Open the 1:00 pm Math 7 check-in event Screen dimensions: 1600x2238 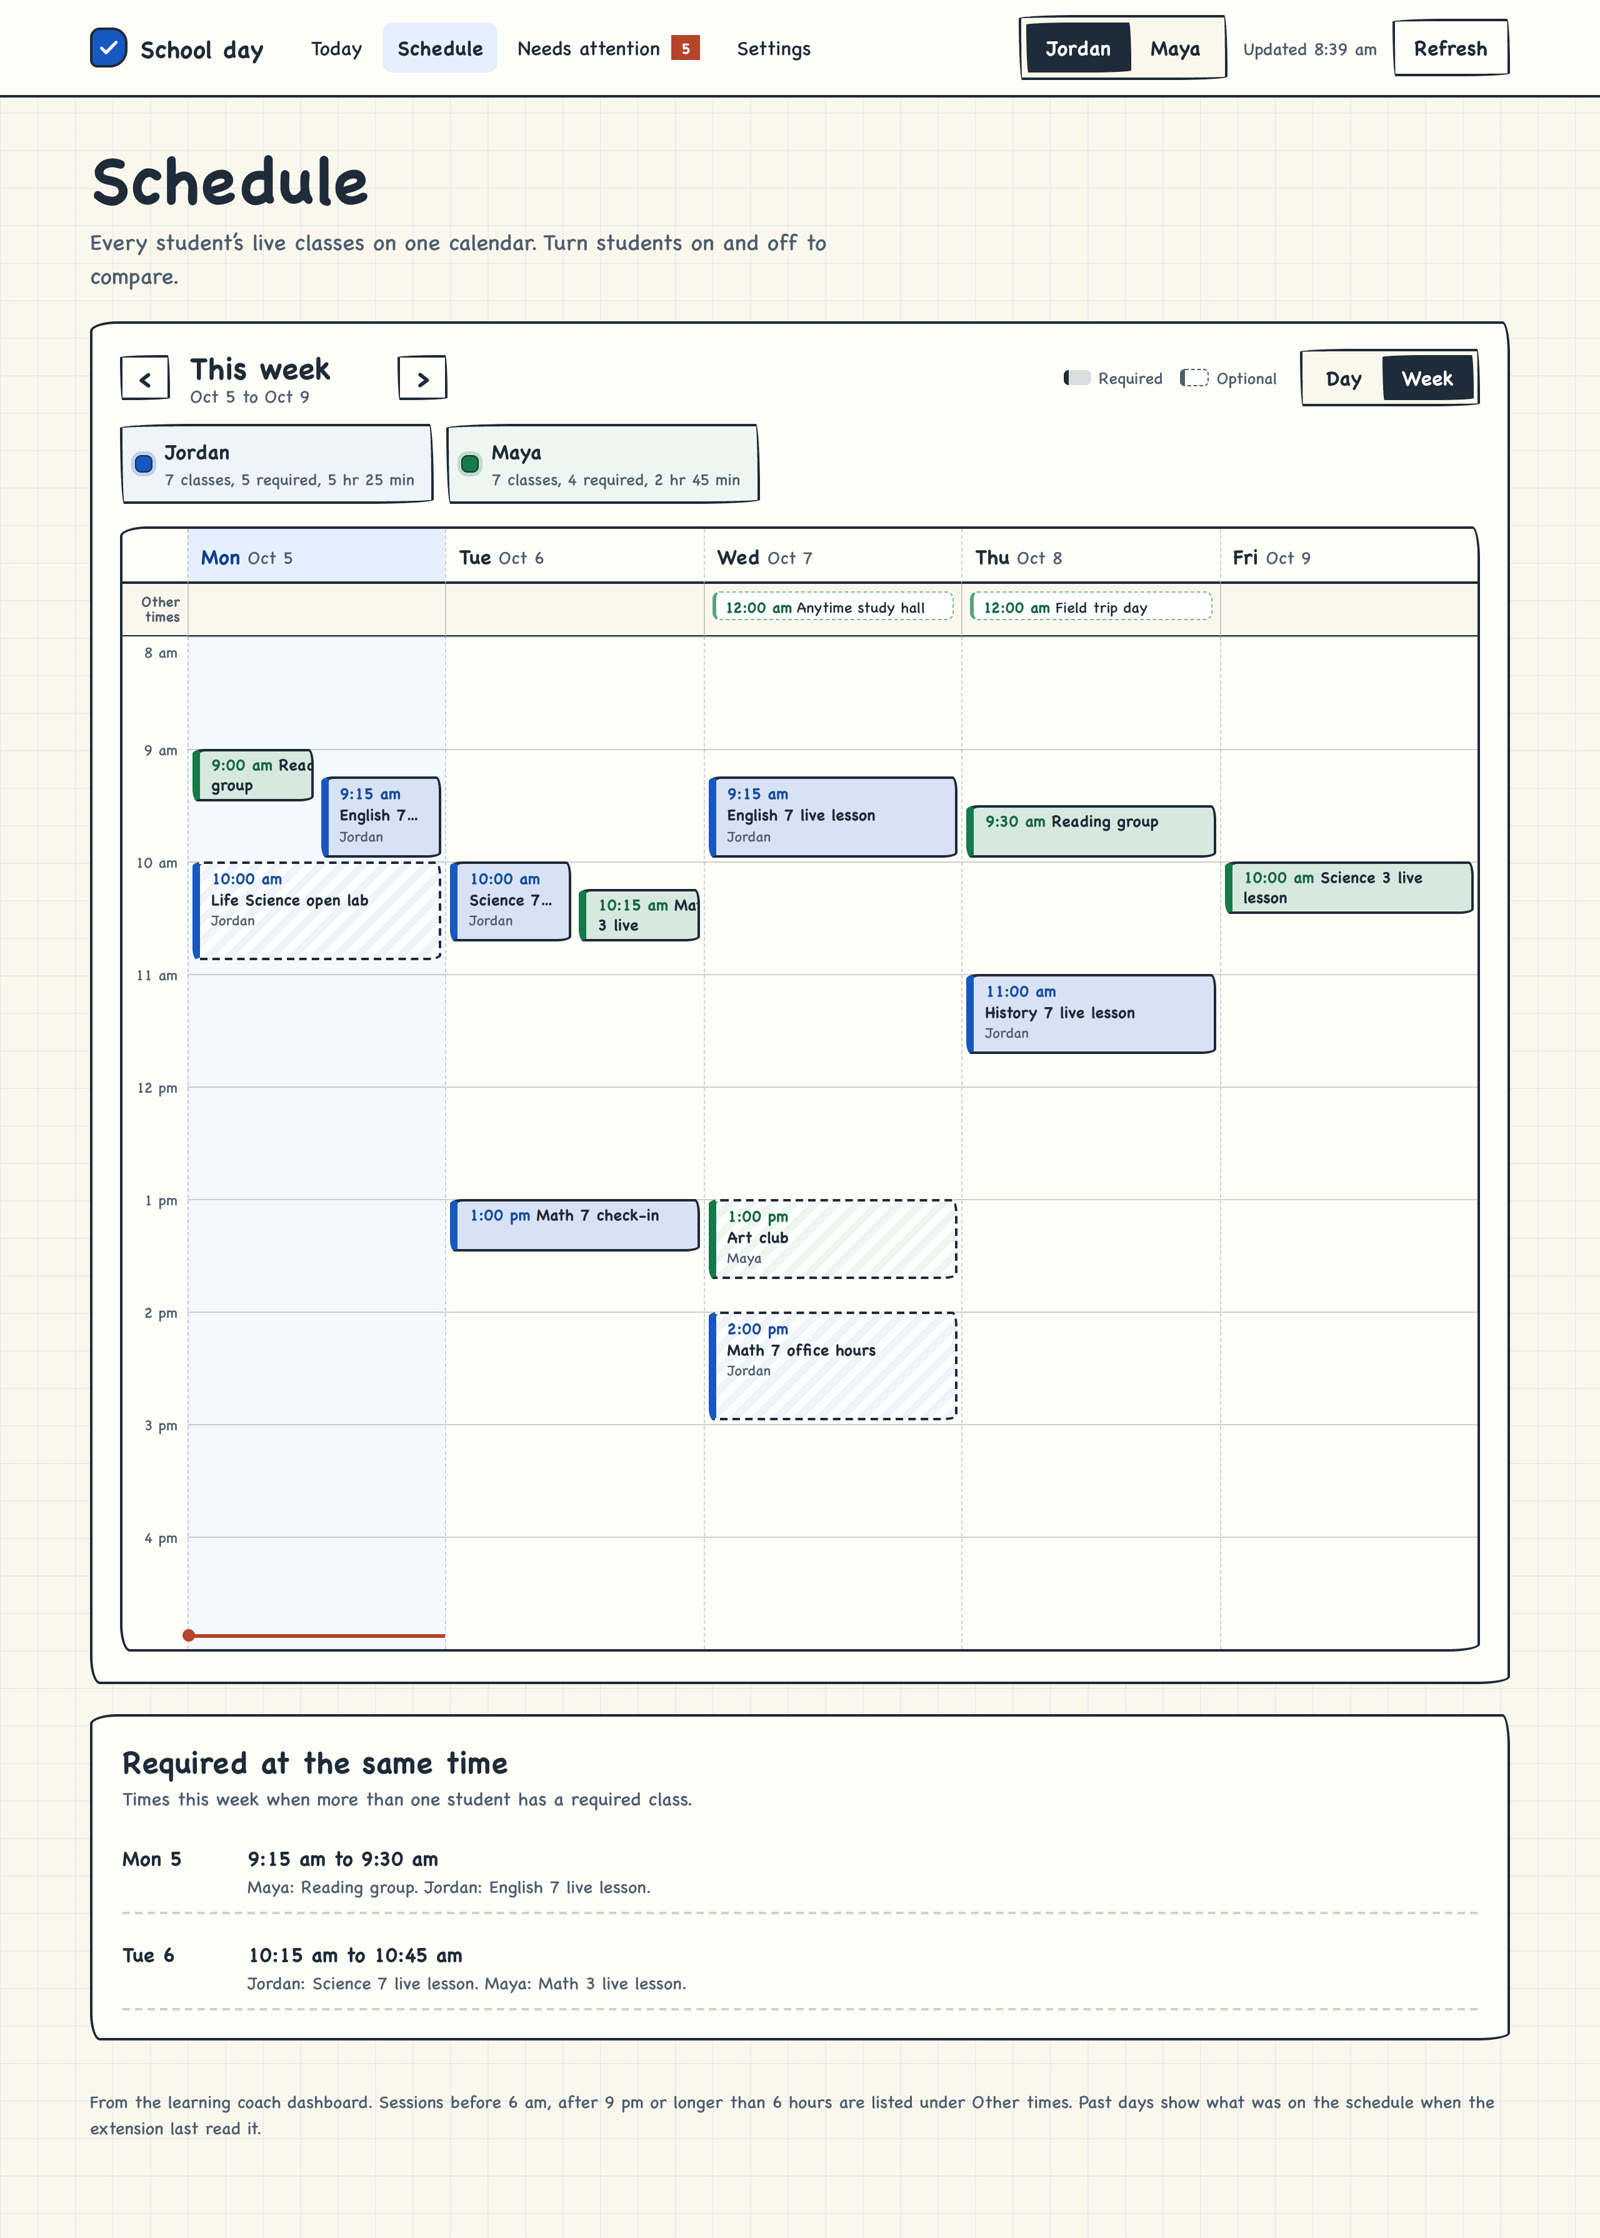575,1225
